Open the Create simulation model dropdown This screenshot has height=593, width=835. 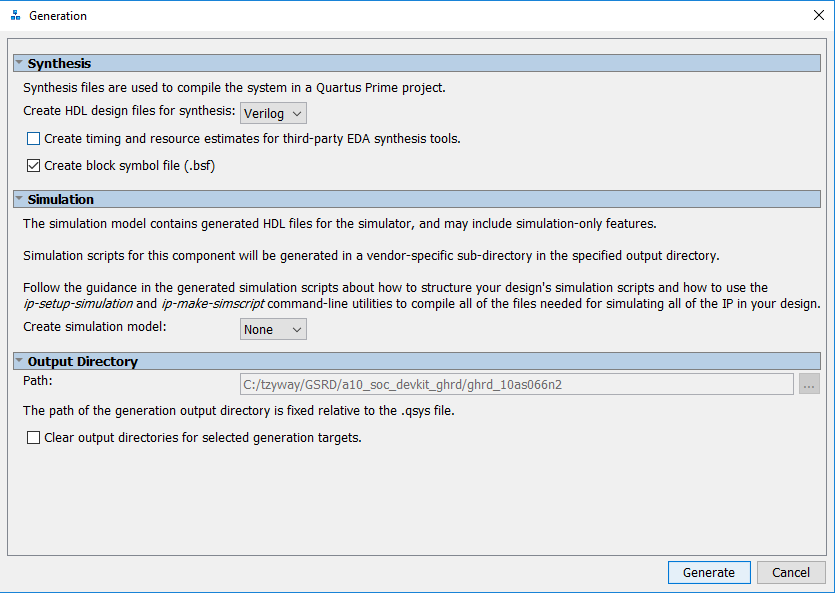(x=273, y=329)
